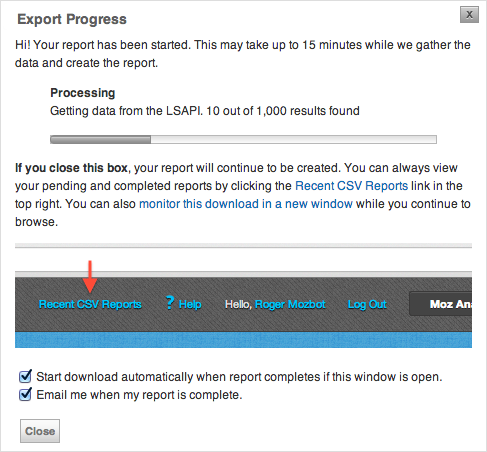
Task: Click the blue strip under the navigation bar
Action: coord(243,340)
